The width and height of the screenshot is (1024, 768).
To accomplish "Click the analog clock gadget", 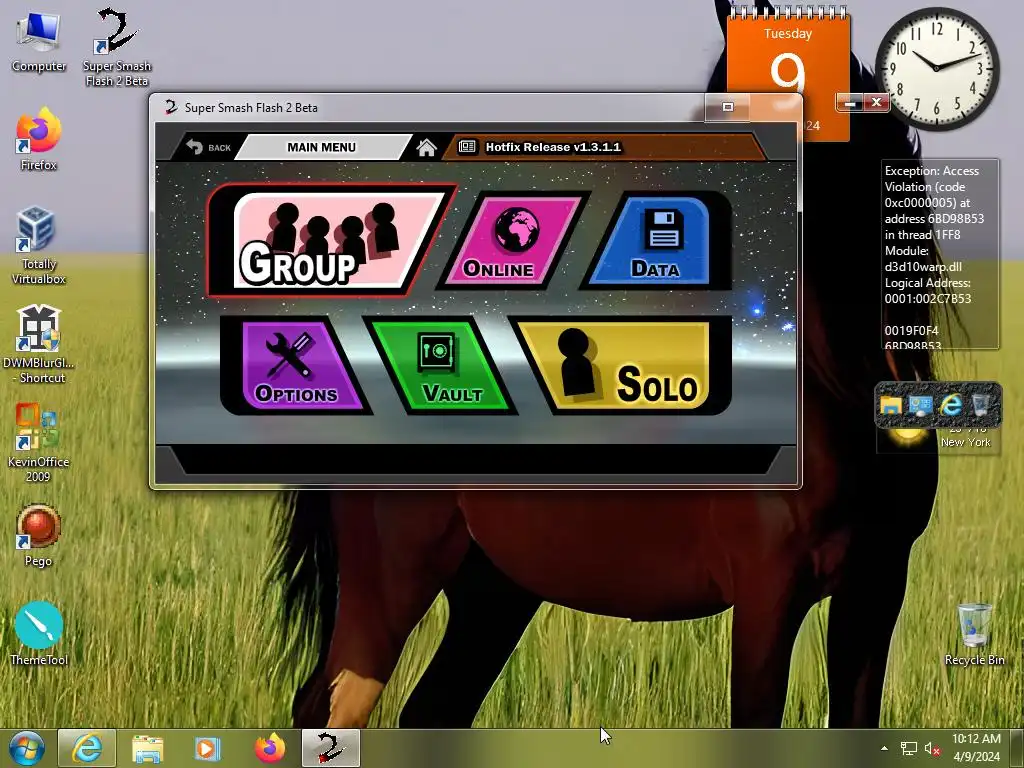I will [936, 68].
